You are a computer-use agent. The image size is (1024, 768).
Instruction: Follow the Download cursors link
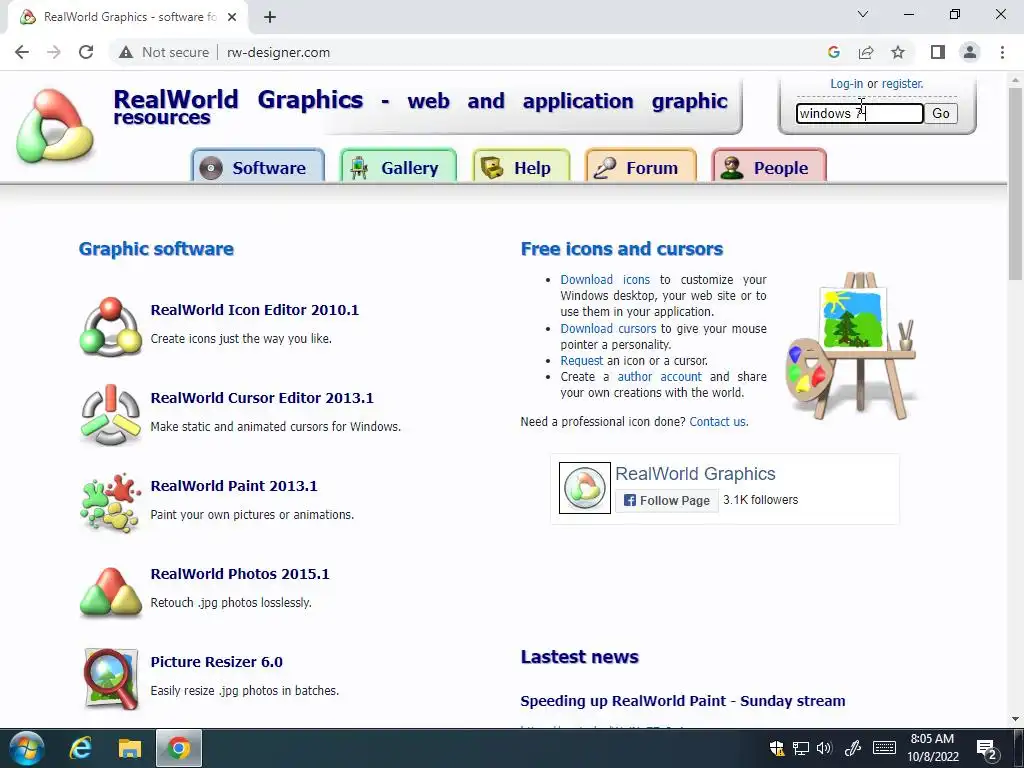[608, 328]
